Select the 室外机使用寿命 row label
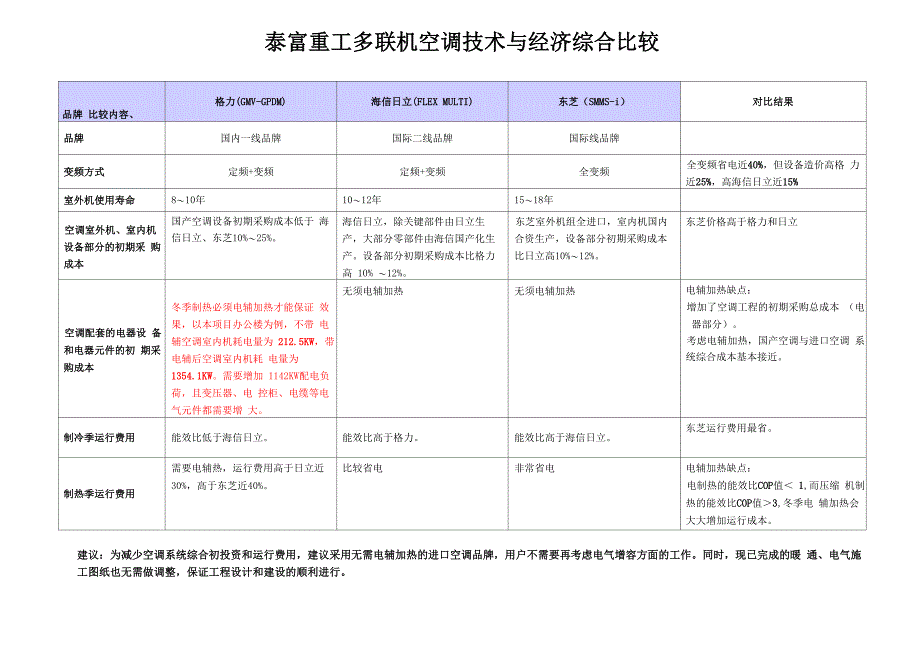The image size is (920, 651). click(98, 201)
